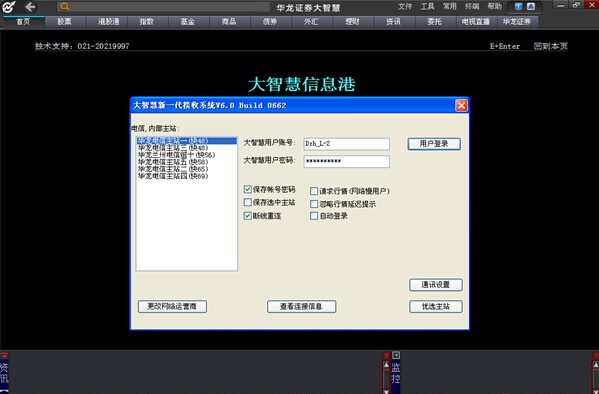Open the 监控 side panel label at bottom
Image resolution: width=599 pixels, height=394 pixels.
click(396, 373)
